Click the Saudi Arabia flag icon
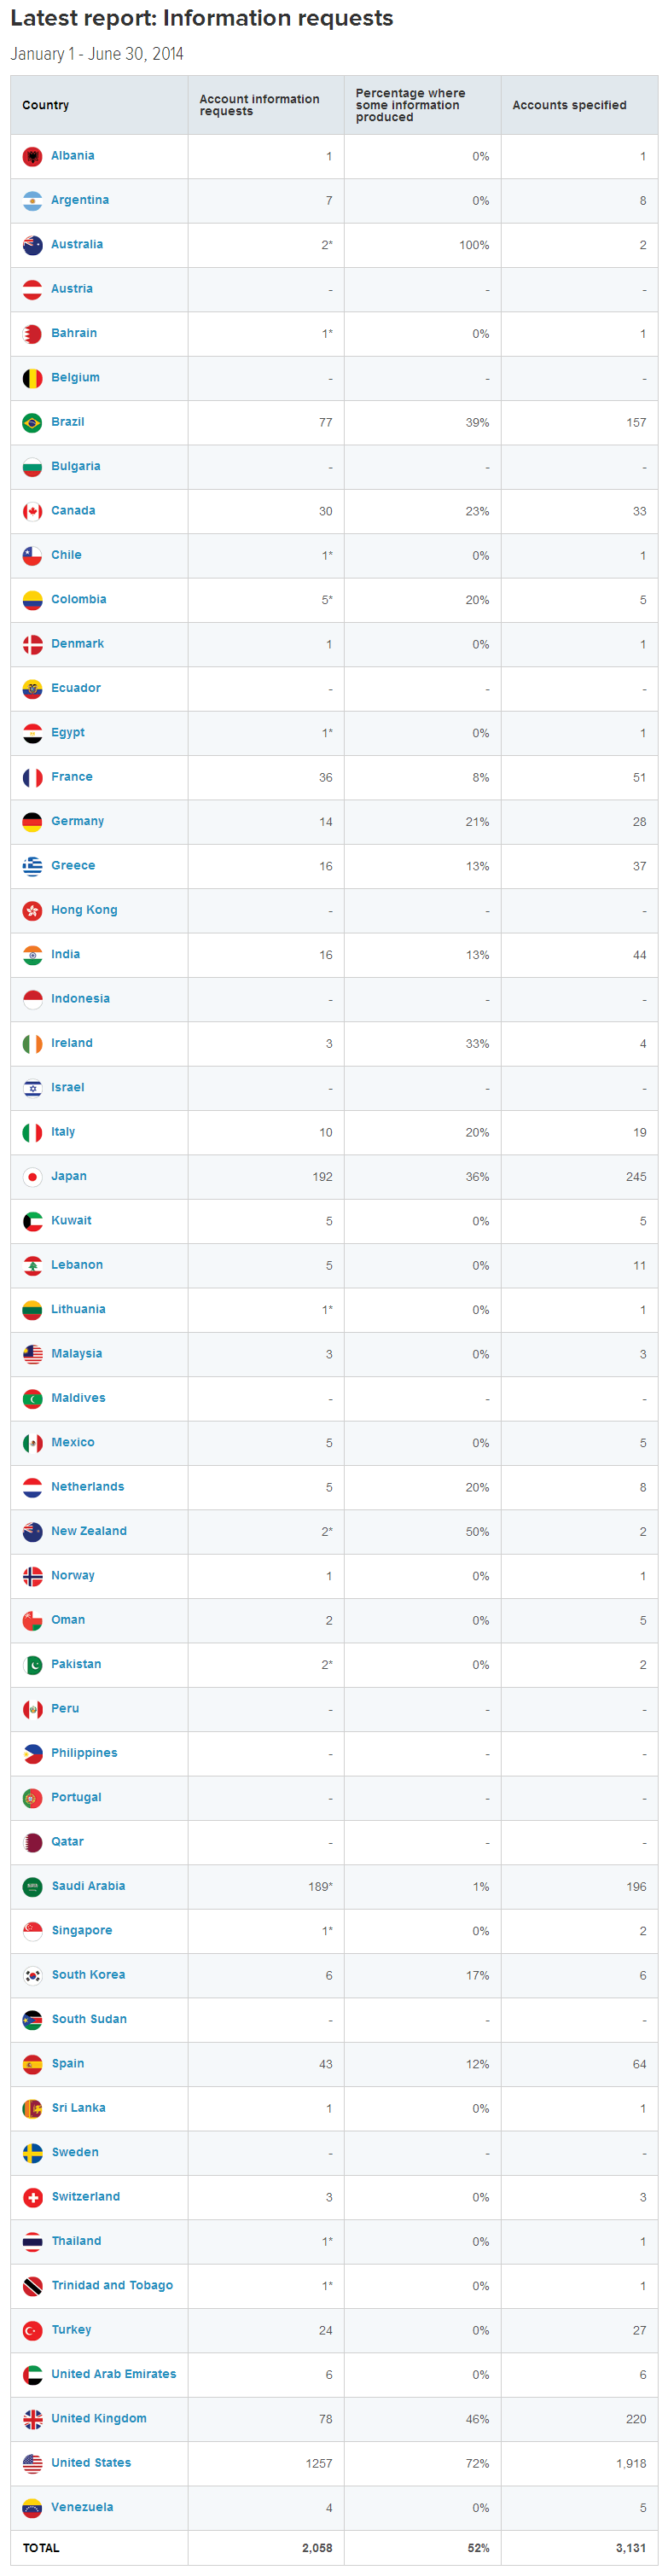 point(32,1886)
